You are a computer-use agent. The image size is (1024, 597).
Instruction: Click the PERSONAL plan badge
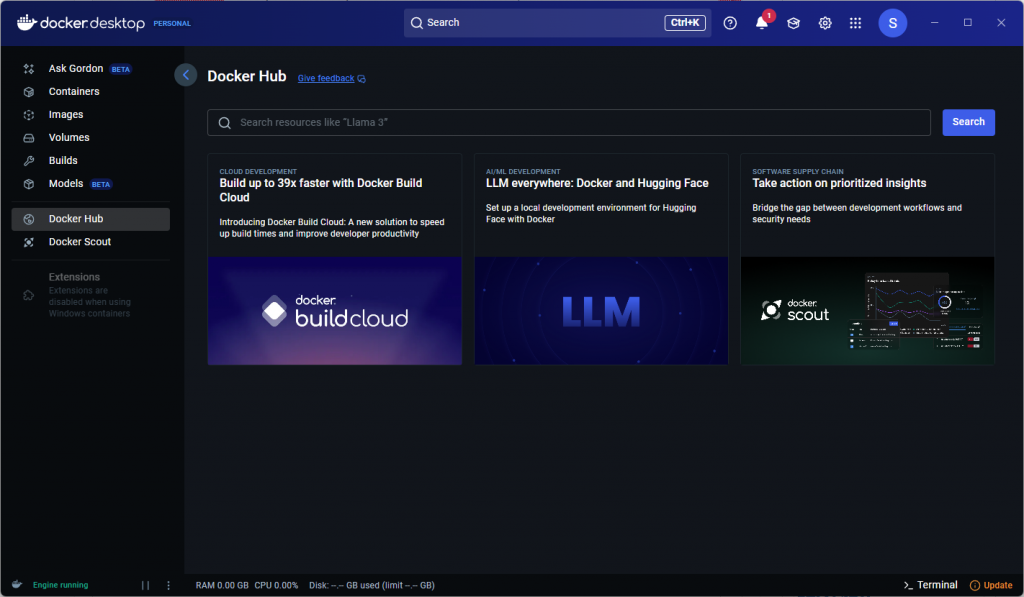[172, 24]
